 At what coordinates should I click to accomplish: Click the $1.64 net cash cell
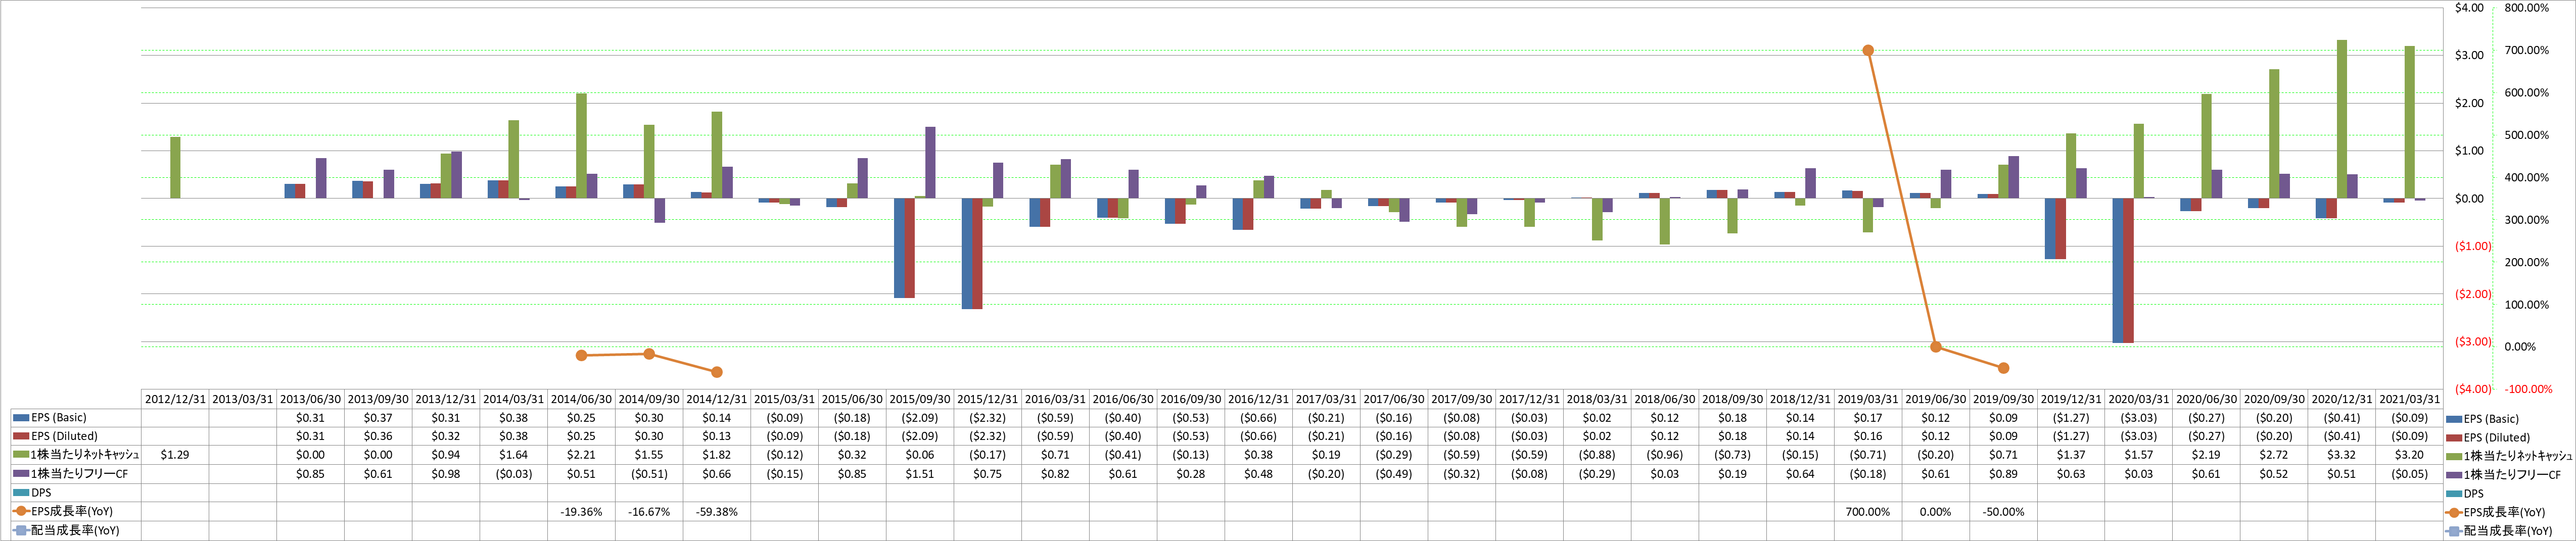[x=514, y=455]
